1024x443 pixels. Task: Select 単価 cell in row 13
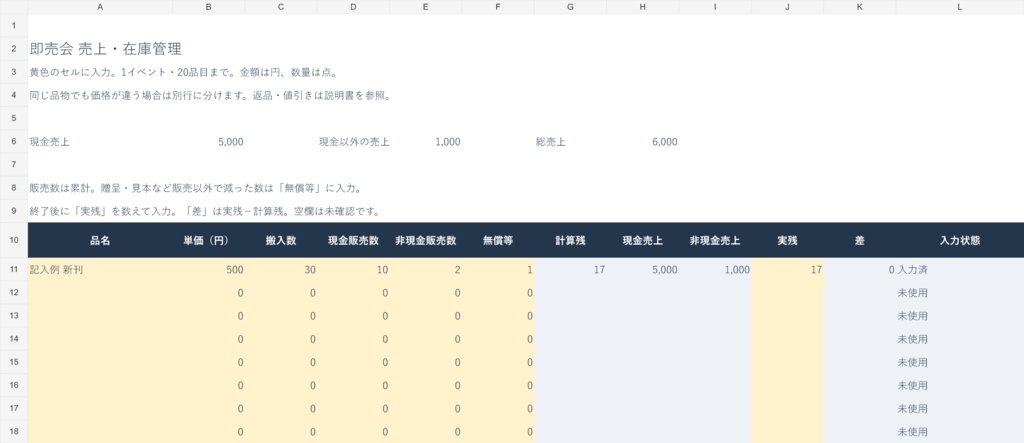[x=208, y=316]
